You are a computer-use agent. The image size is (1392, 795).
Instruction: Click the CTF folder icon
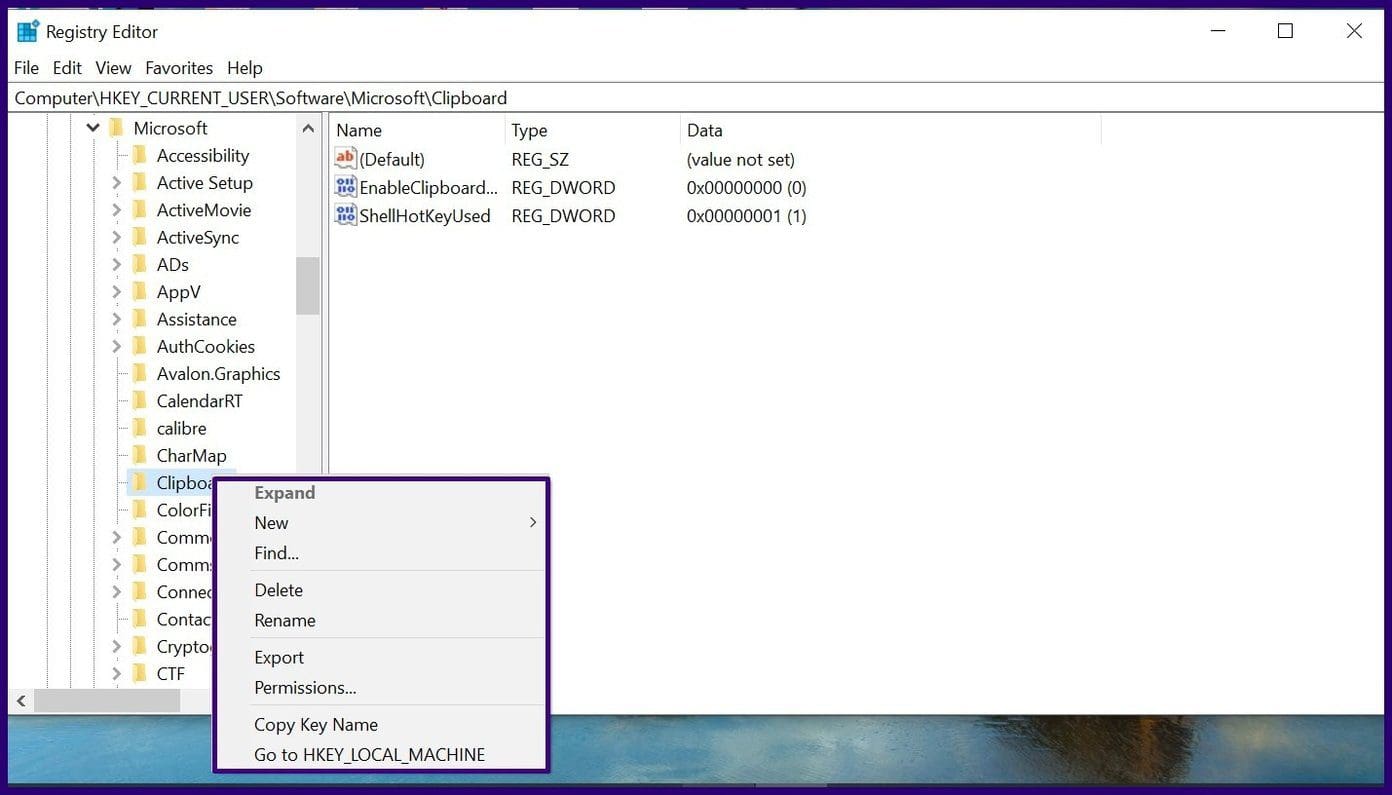click(x=140, y=674)
